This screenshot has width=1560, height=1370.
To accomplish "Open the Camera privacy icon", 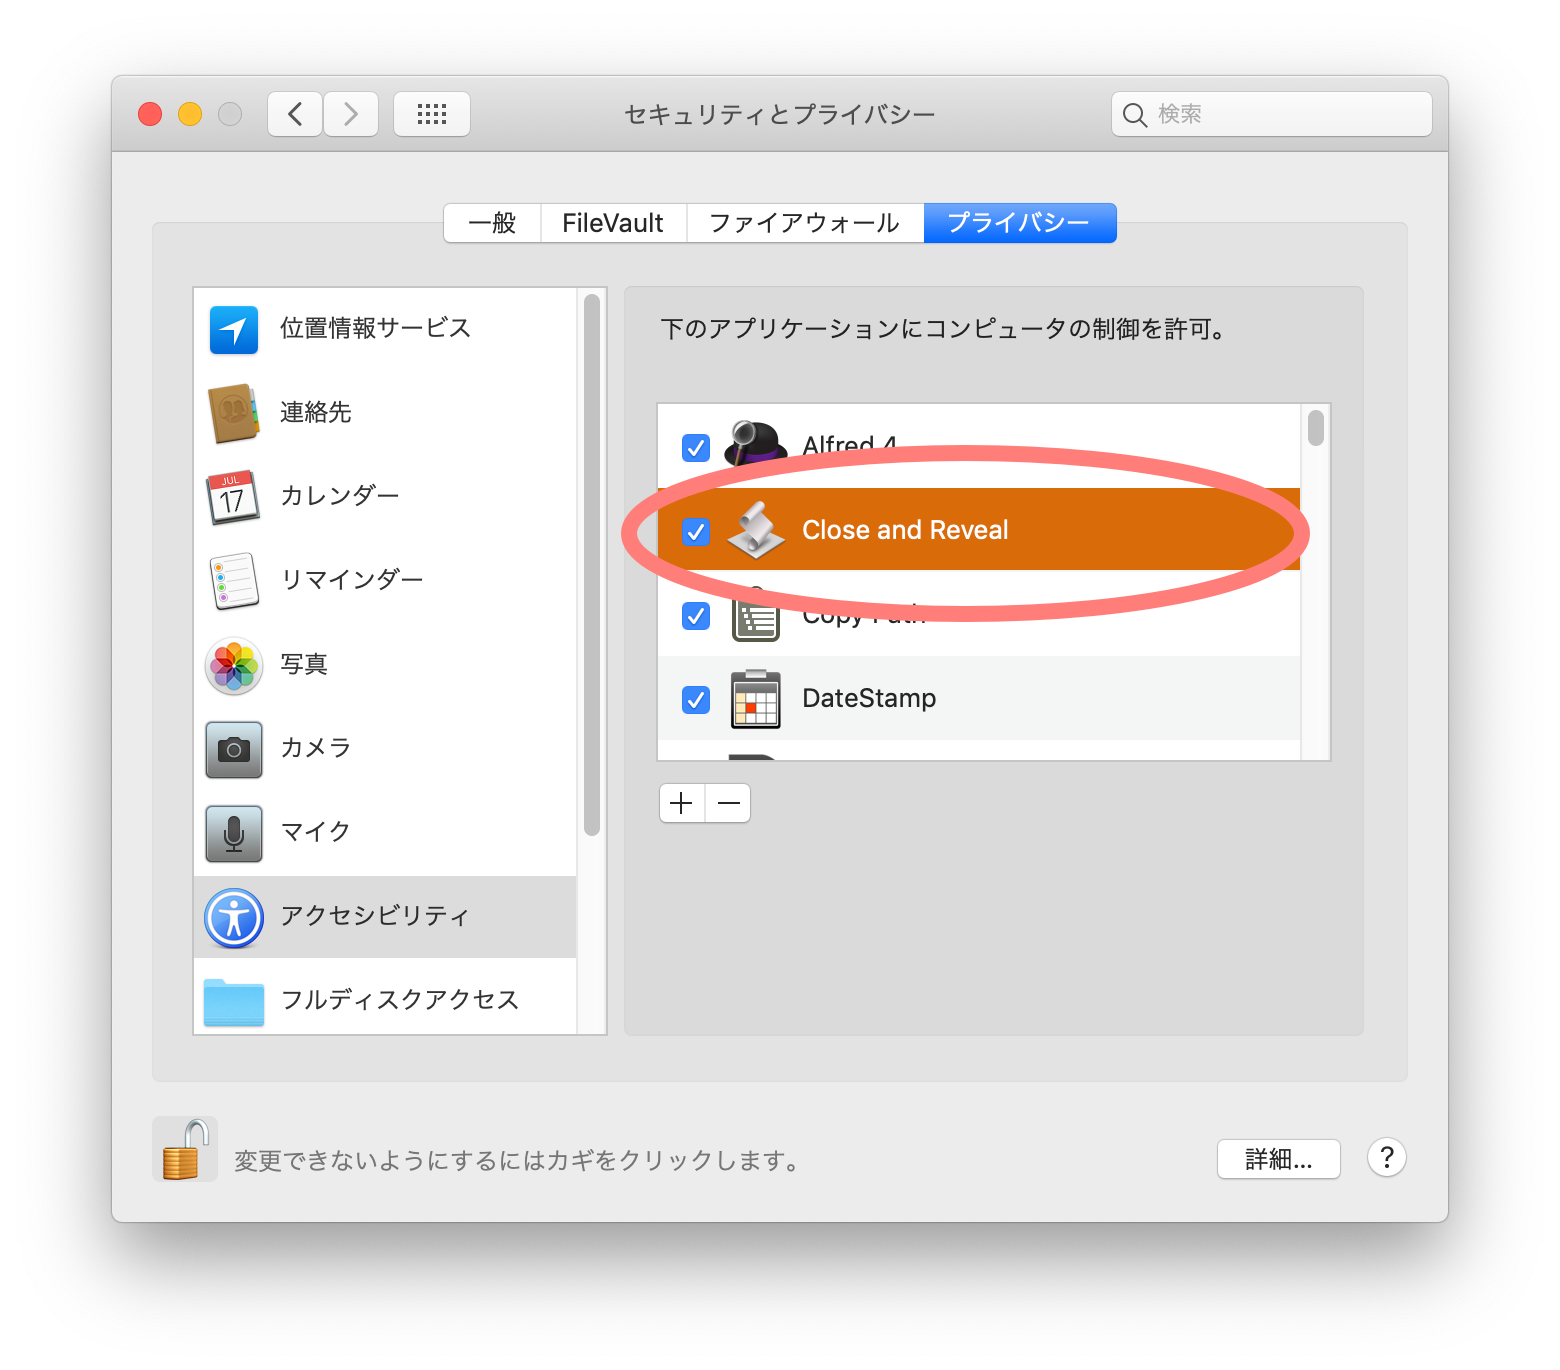I will 234,749.
